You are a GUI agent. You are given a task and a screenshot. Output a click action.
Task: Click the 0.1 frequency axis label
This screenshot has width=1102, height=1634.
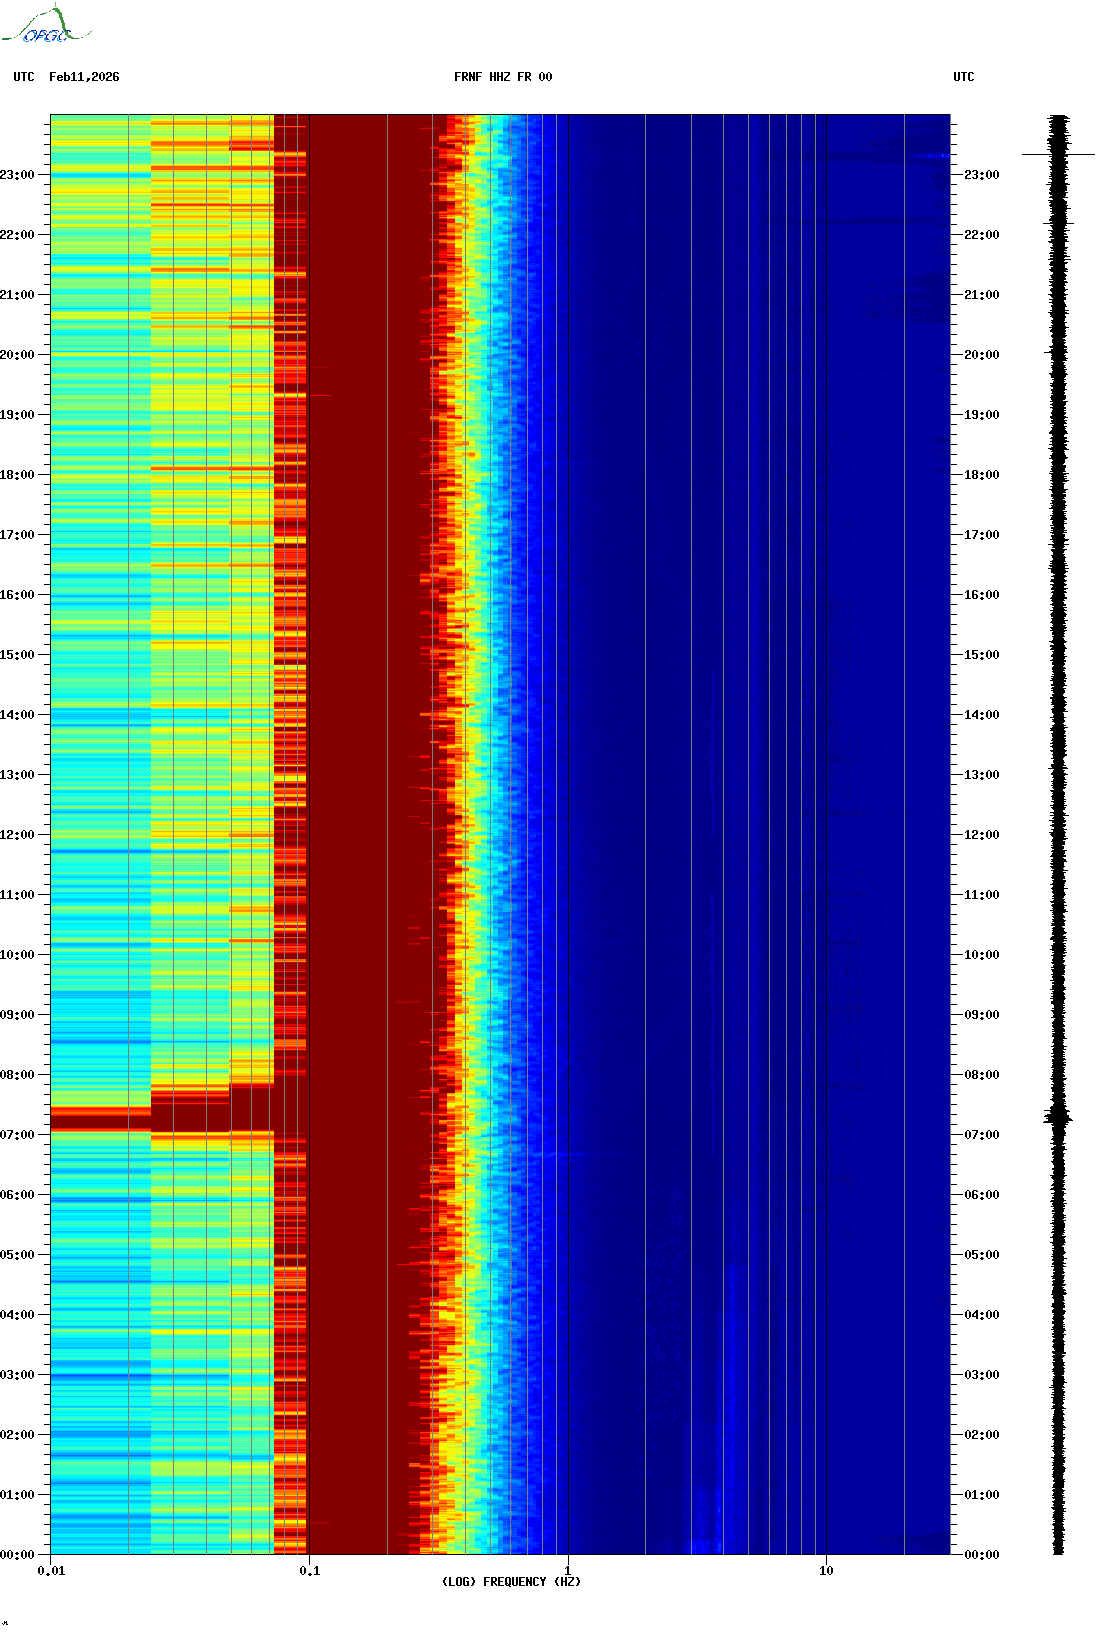[309, 1571]
